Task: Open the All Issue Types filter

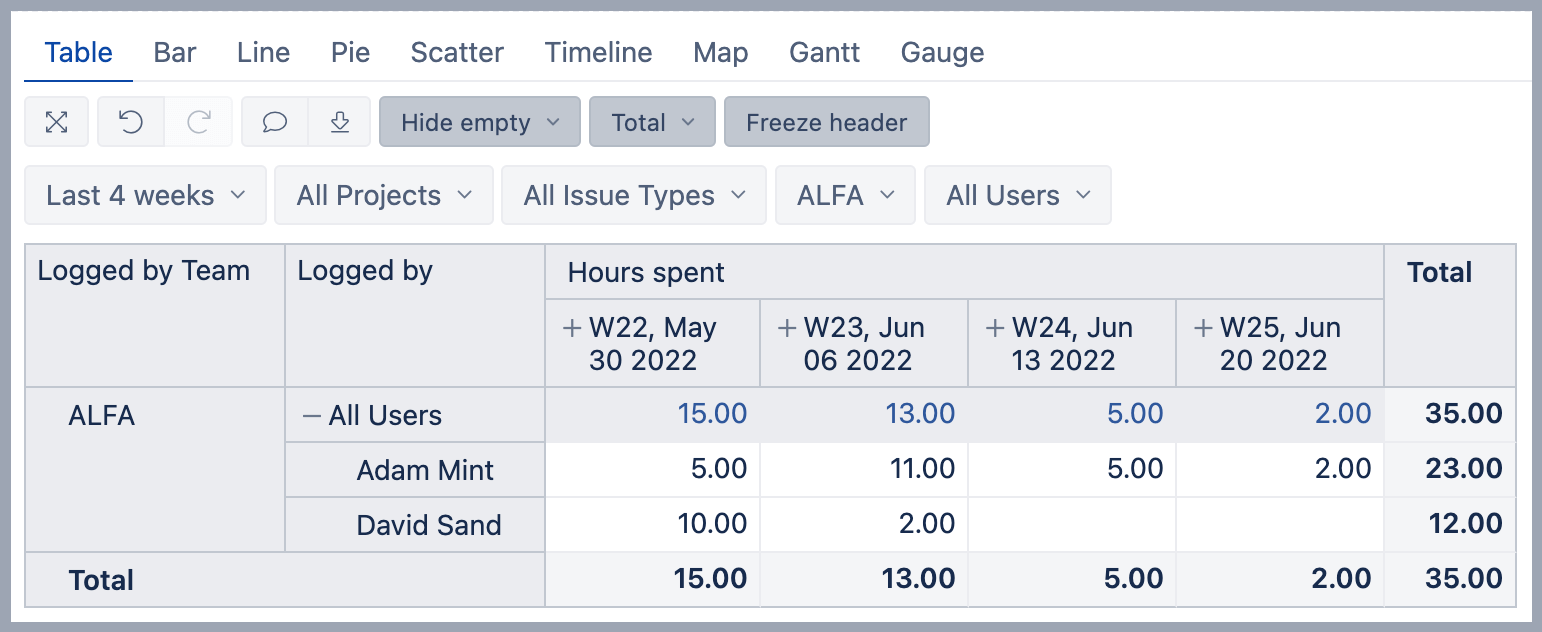Action: [633, 195]
